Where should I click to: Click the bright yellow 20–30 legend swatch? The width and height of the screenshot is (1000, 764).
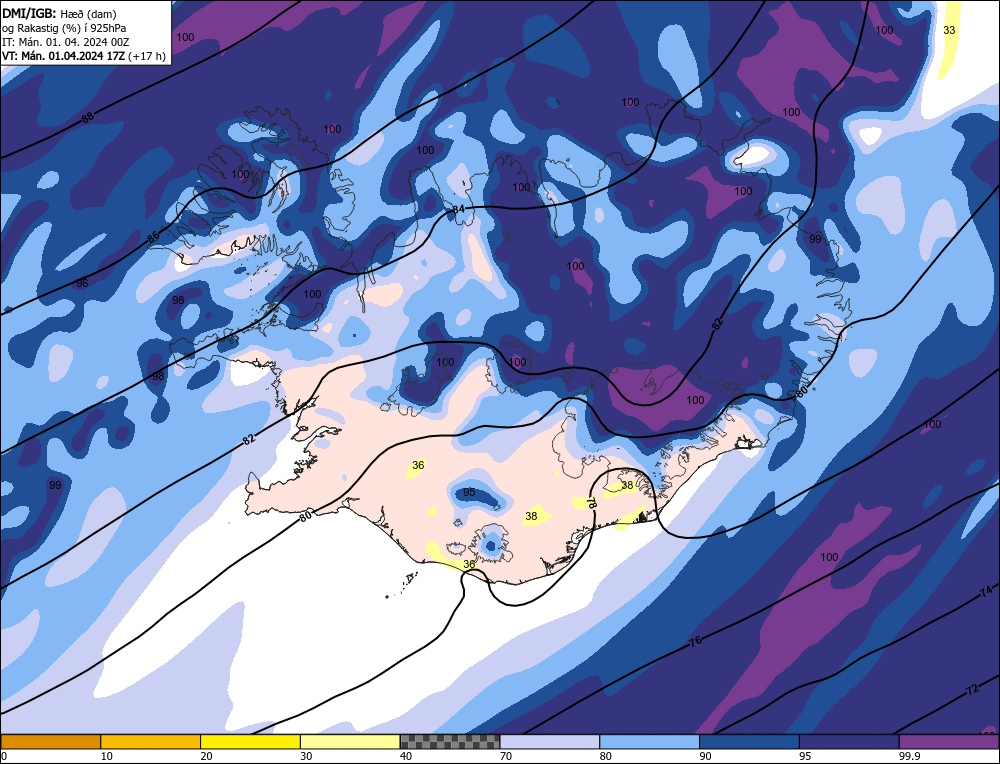click(250, 741)
